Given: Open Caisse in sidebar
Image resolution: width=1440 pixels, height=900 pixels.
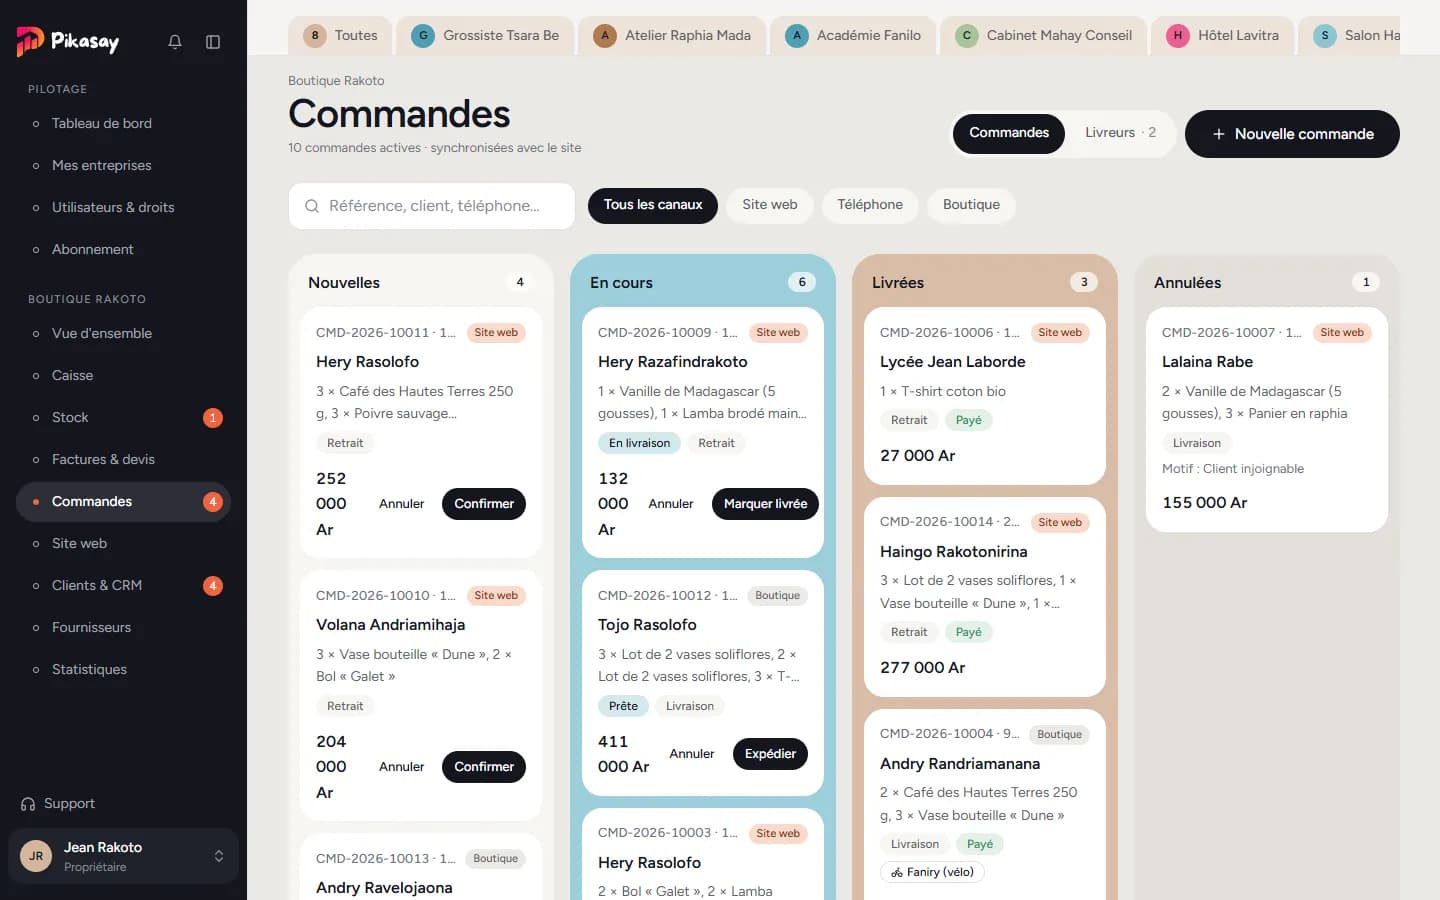Looking at the screenshot, I should 123,376.
